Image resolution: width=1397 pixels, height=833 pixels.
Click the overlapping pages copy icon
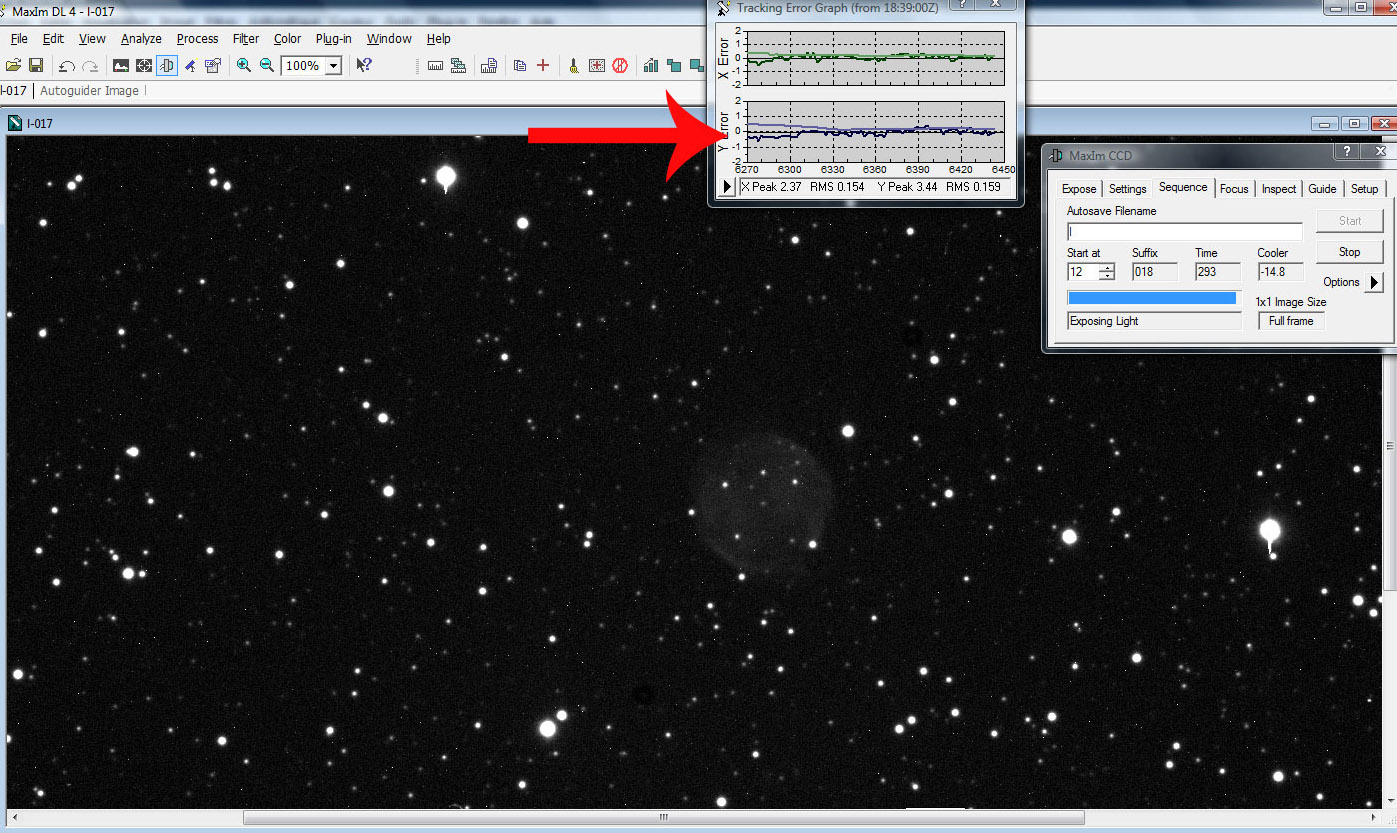click(520, 66)
